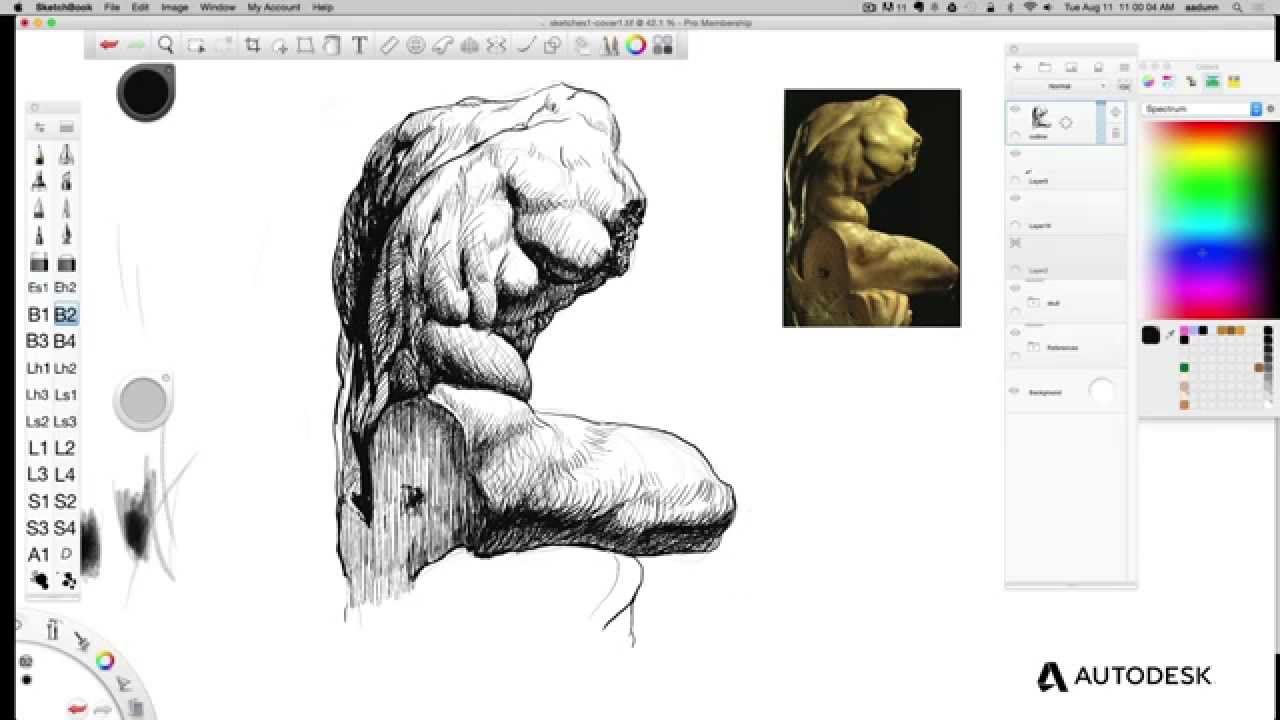Click the sculpture reference photo
The image size is (1280, 720).
(x=870, y=205)
